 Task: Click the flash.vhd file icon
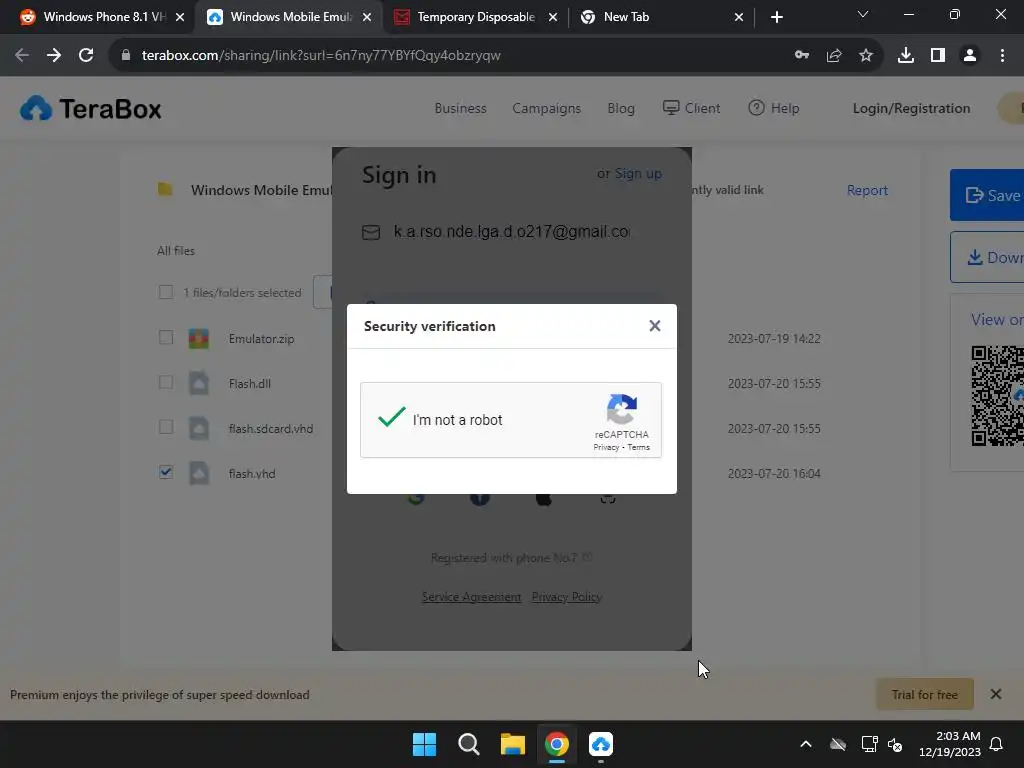pos(199,473)
